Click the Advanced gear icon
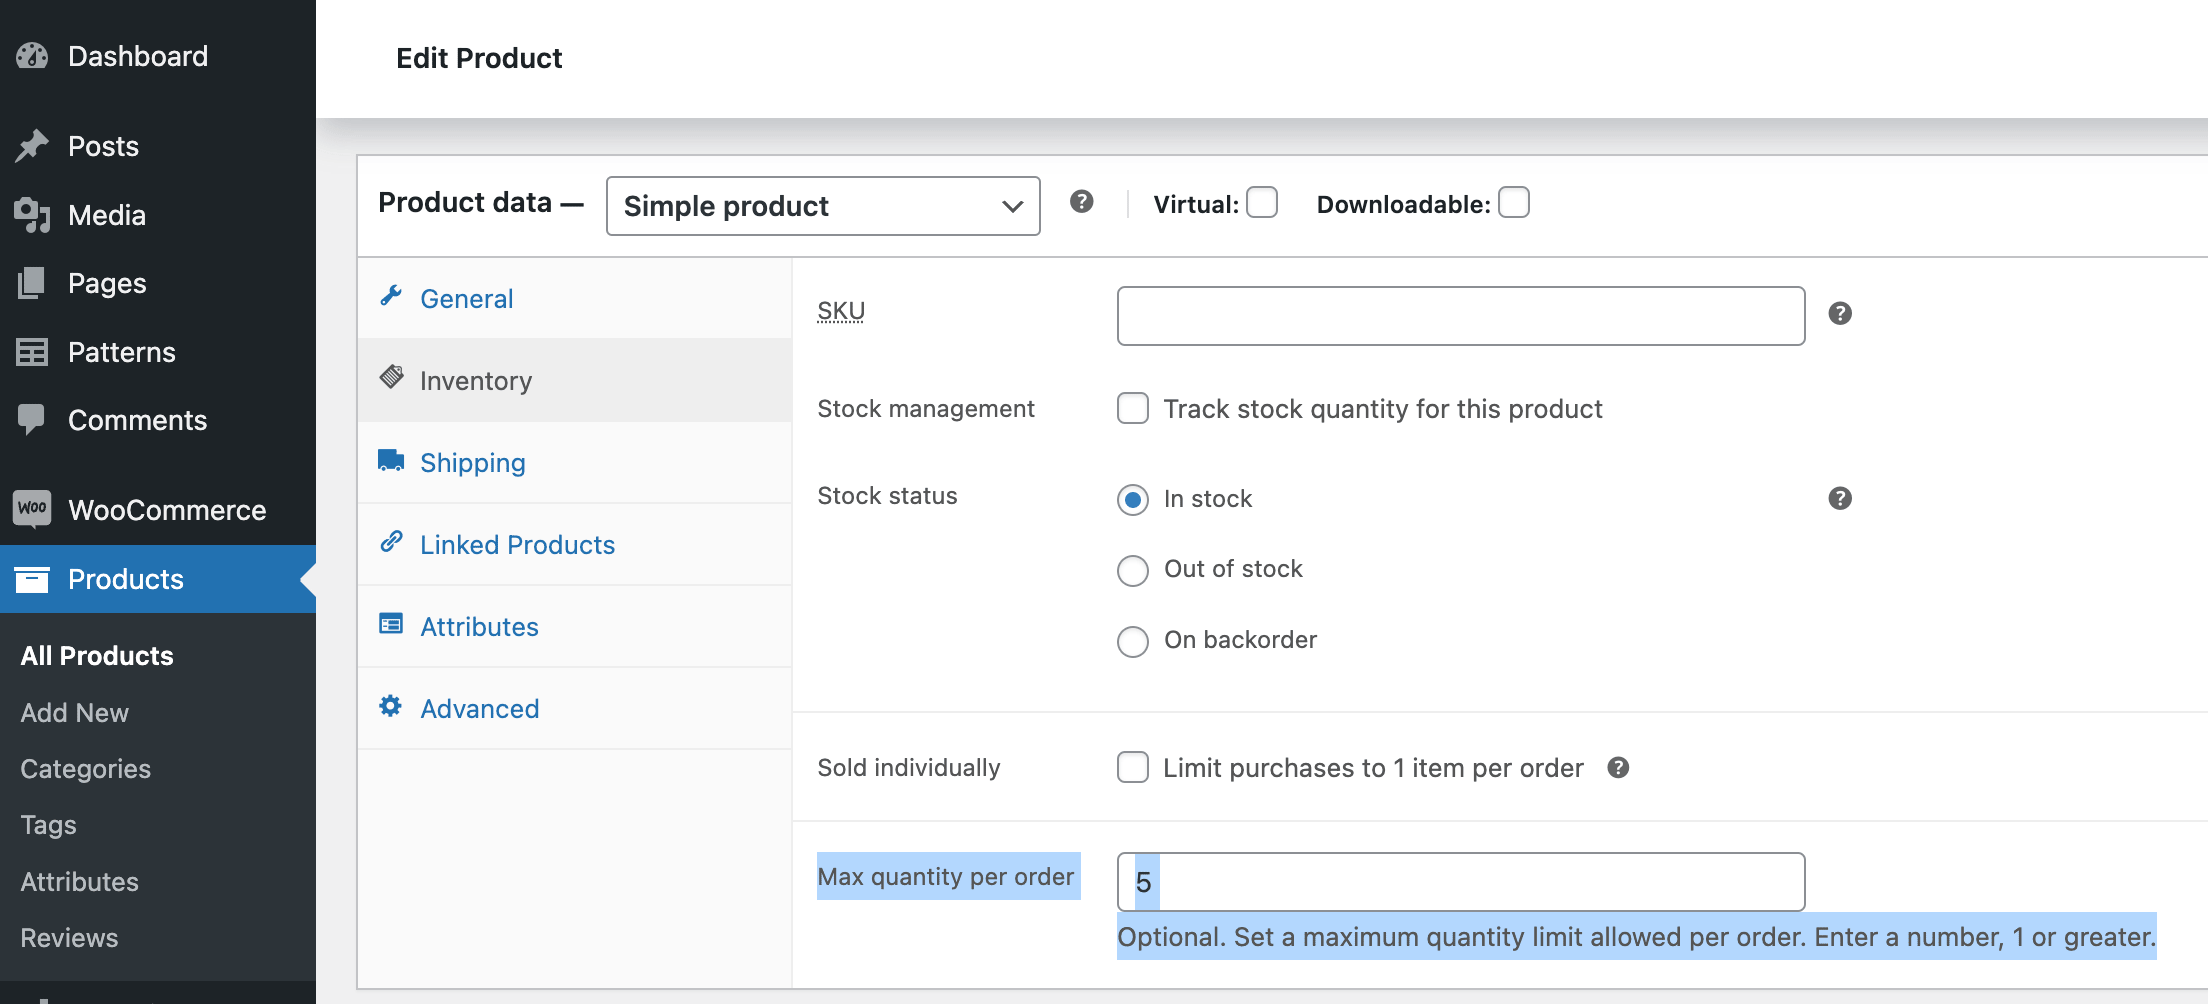2208x1004 pixels. pyautogui.click(x=391, y=706)
